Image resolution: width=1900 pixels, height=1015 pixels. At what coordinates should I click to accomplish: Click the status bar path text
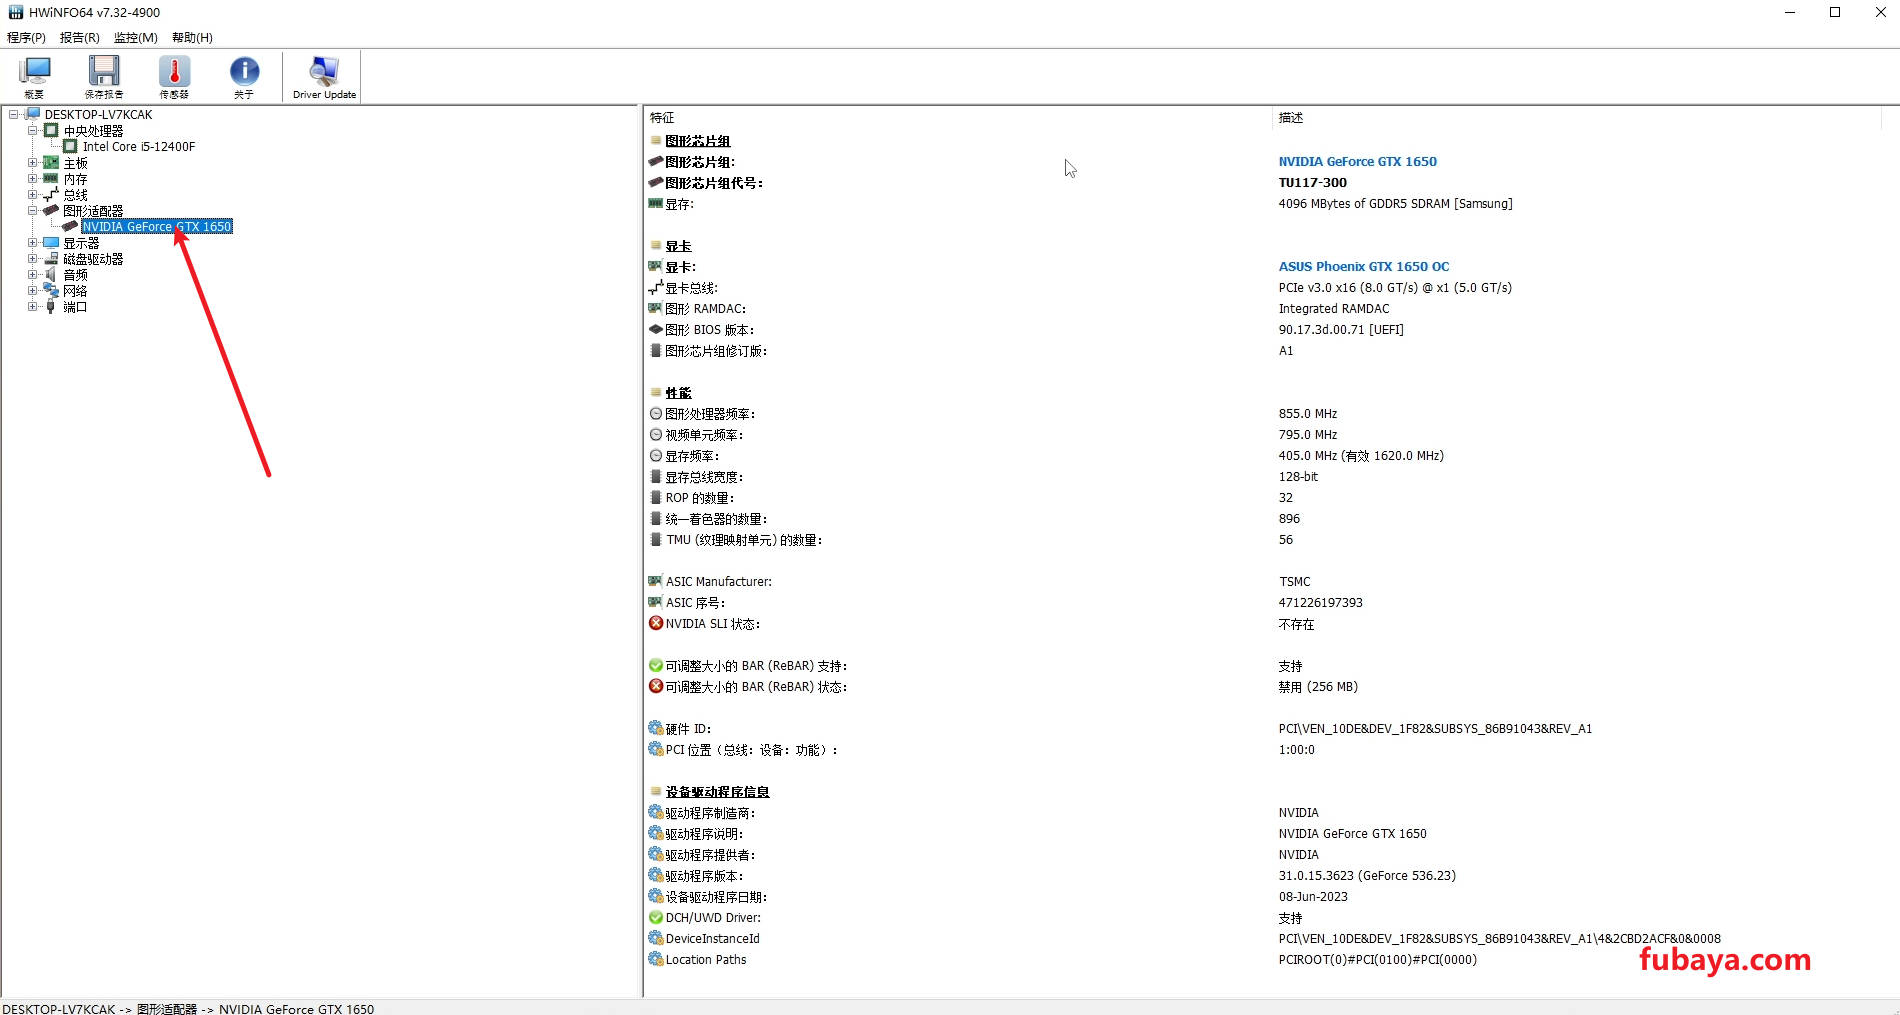pos(188,1008)
